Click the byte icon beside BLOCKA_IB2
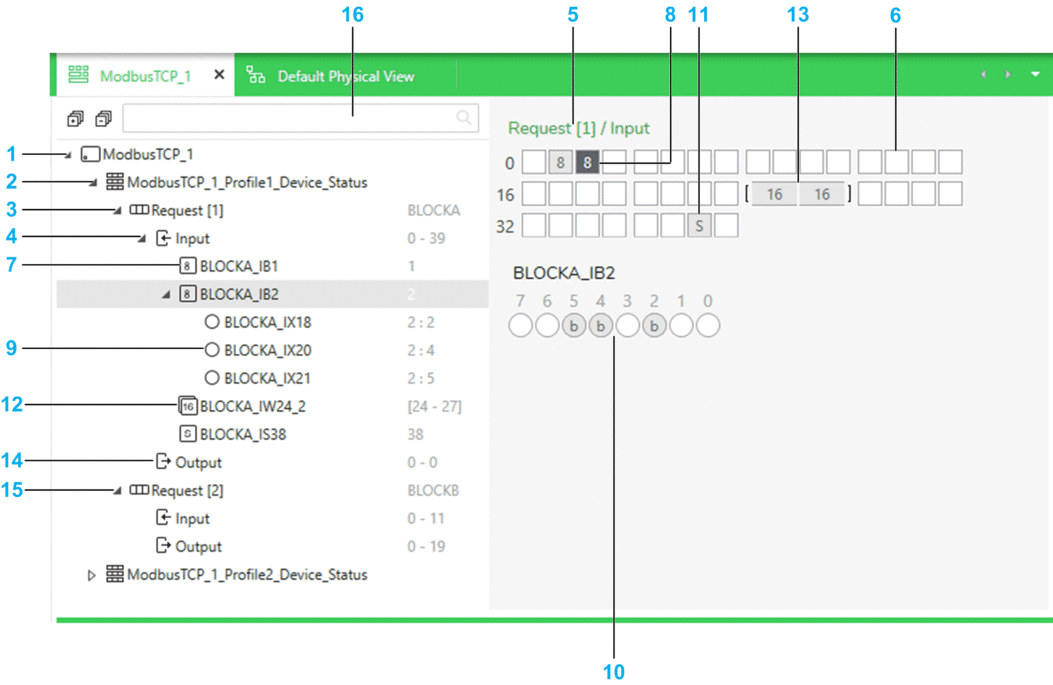Image resolution: width=1053 pixels, height=685 pixels. click(x=187, y=294)
